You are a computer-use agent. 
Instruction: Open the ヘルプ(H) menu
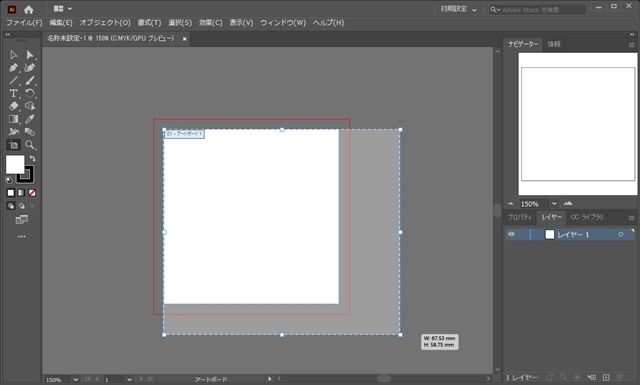click(x=328, y=23)
